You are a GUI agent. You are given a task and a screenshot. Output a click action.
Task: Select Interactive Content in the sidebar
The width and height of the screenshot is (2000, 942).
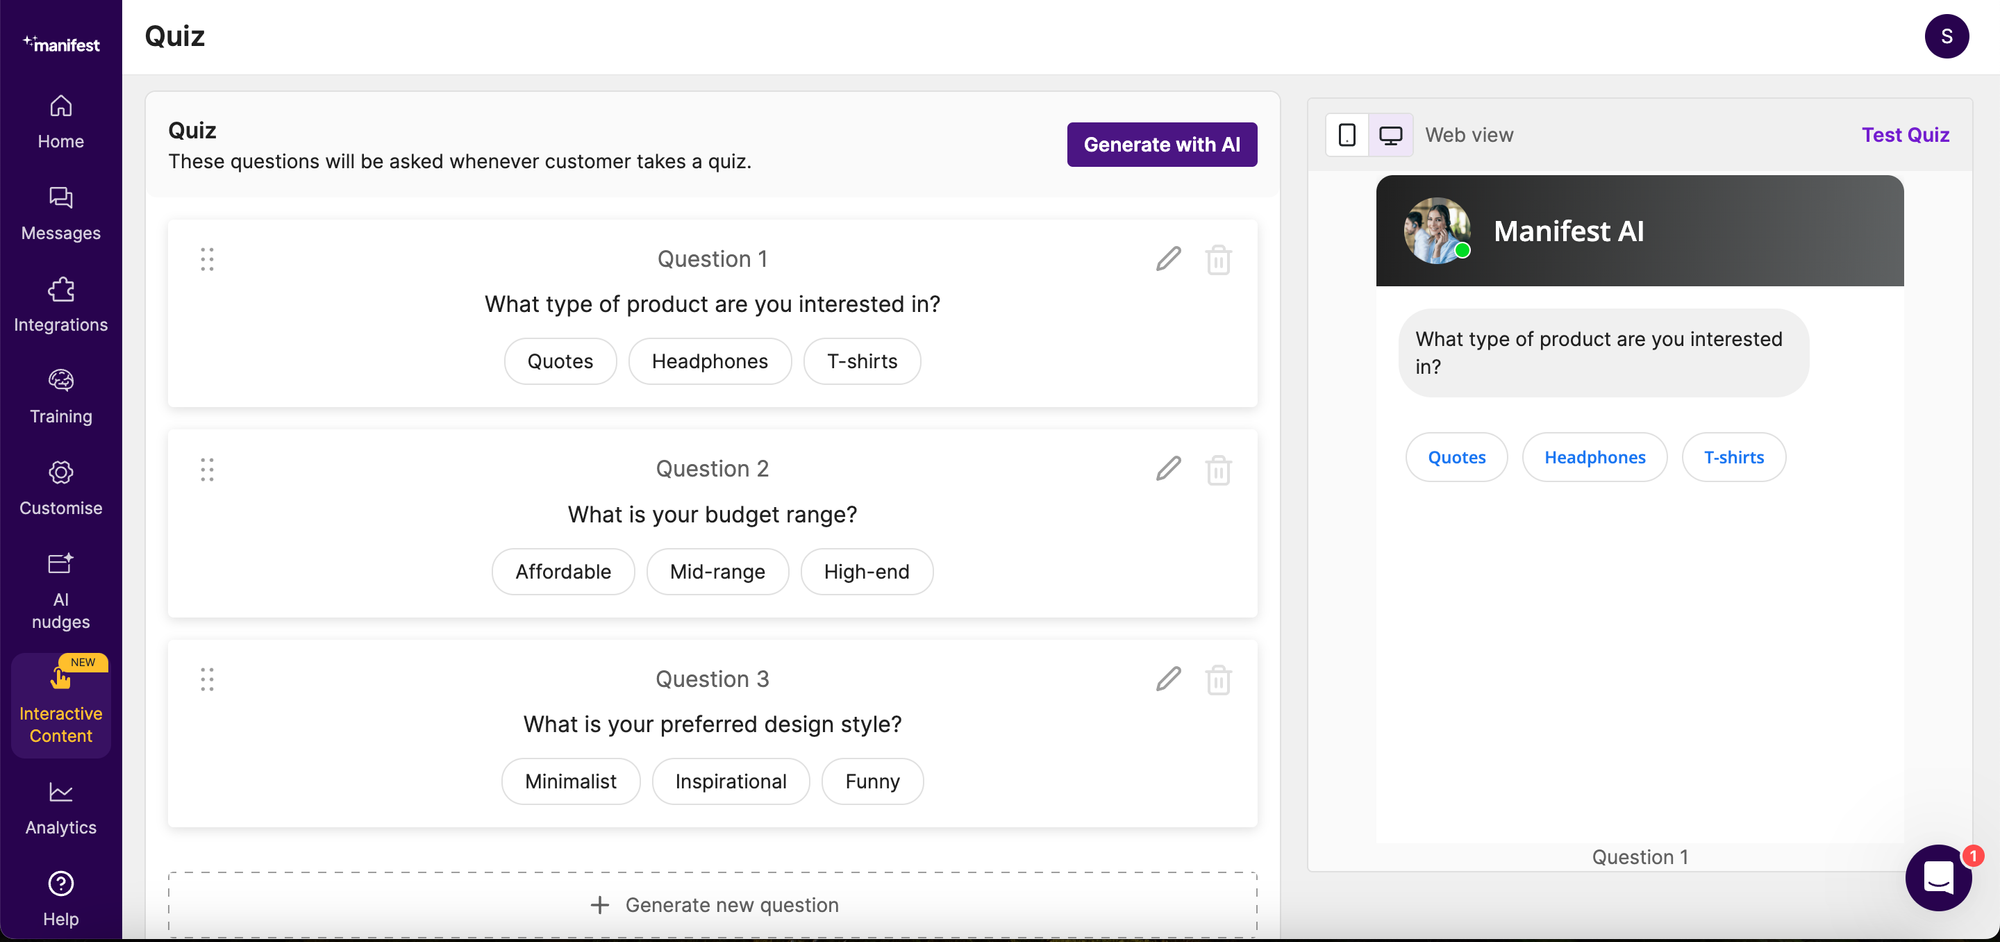pos(61,704)
